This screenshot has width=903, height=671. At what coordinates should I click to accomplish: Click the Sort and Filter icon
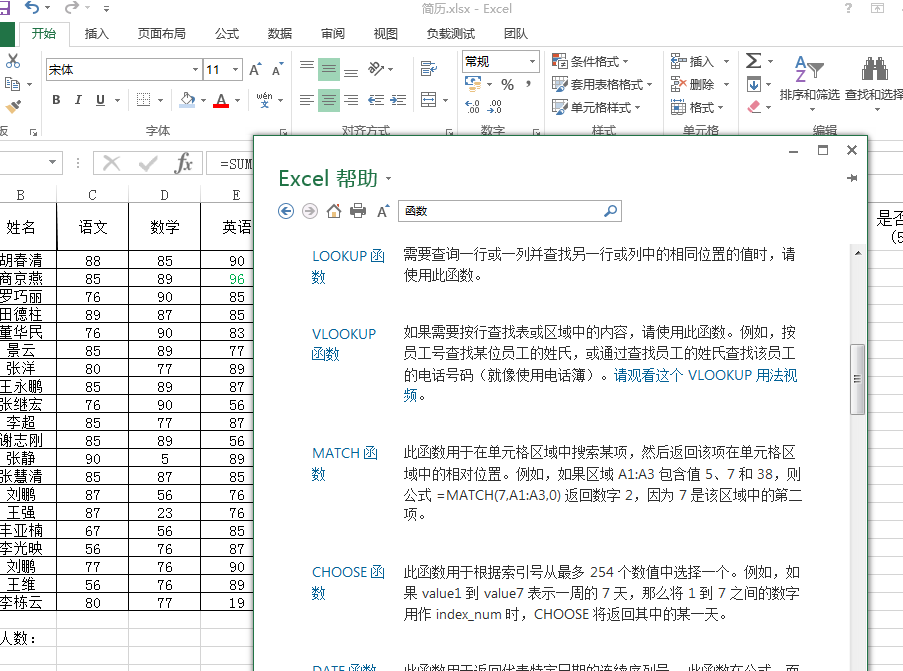coord(809,69)
